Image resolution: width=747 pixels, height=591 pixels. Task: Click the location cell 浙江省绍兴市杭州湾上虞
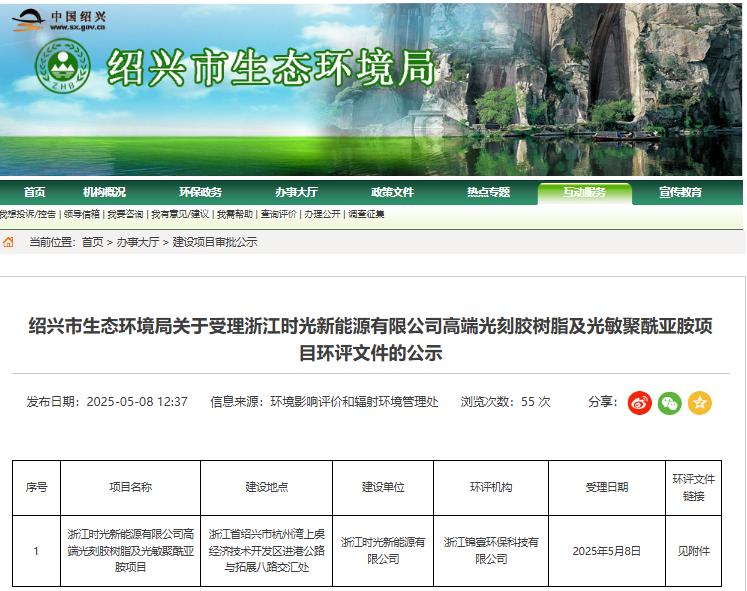[267, 551]
